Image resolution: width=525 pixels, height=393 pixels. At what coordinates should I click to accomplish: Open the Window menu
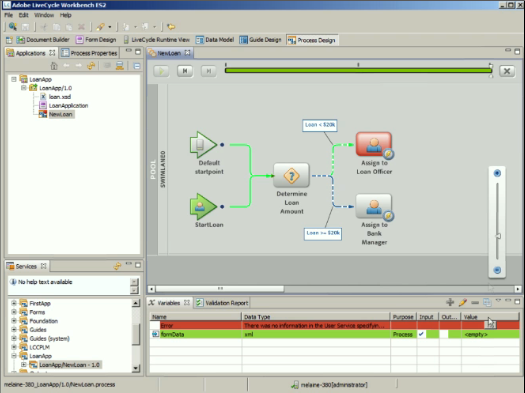(x=44, y=15)
